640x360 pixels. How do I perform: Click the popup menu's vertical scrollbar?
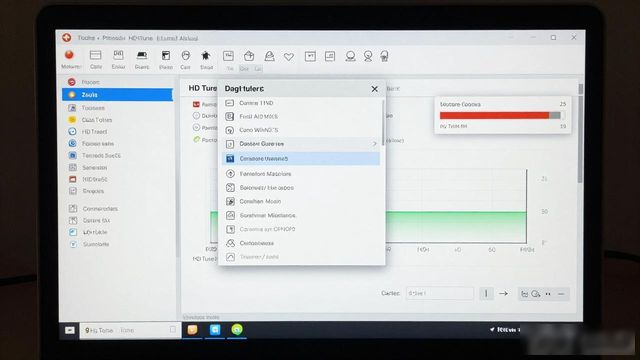[x=383, y=122]
